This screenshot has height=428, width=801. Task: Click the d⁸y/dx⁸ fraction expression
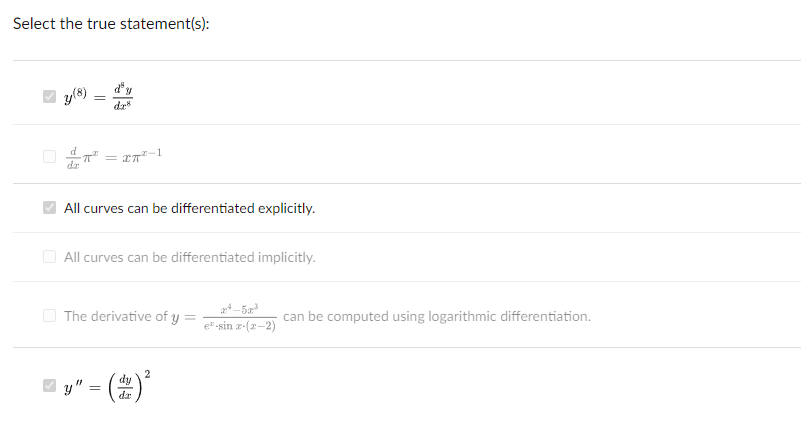(123, 97)
